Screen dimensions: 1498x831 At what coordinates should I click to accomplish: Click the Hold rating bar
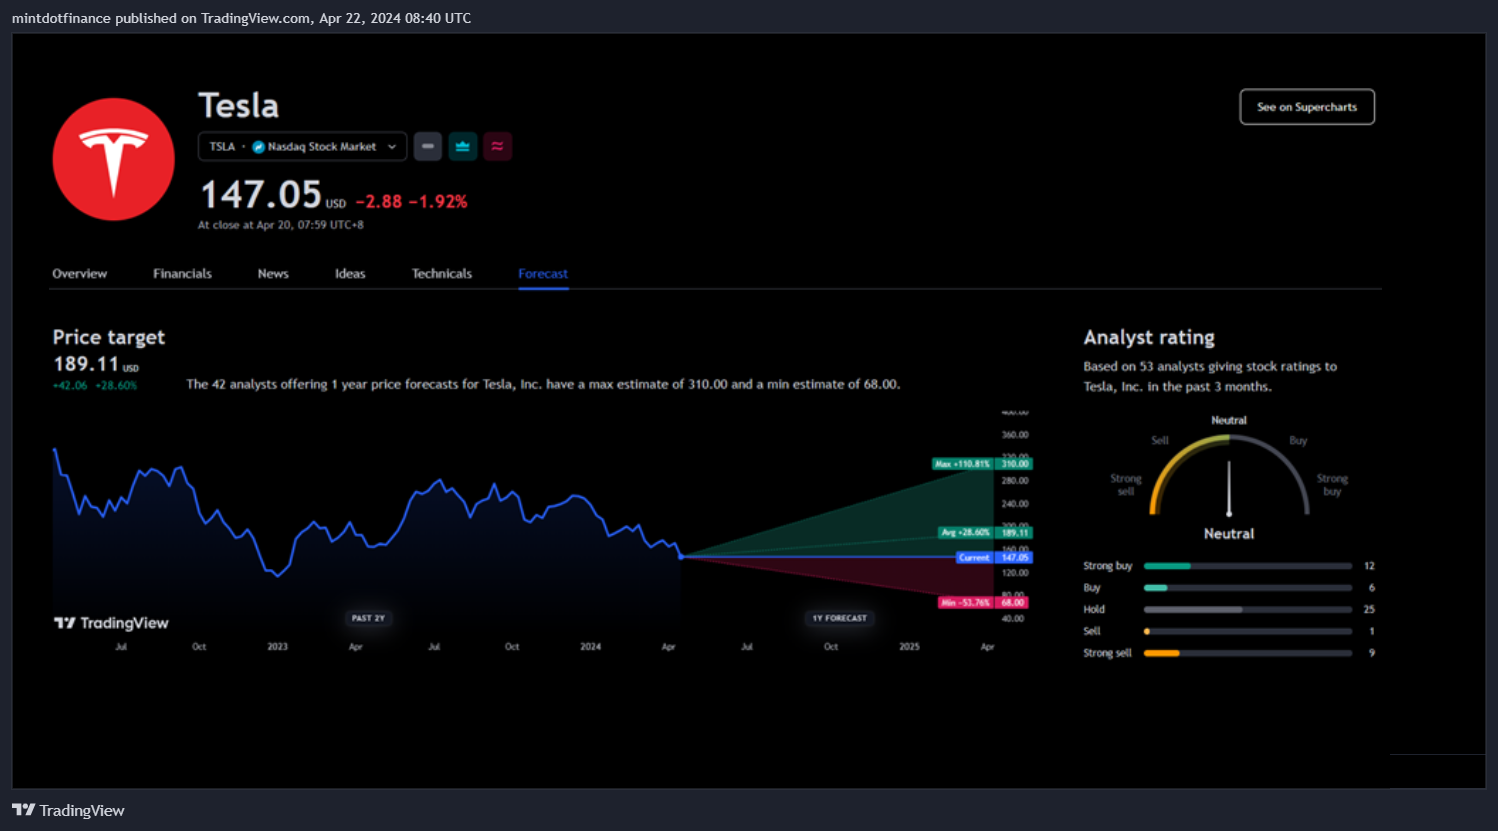click(1248, 609)
